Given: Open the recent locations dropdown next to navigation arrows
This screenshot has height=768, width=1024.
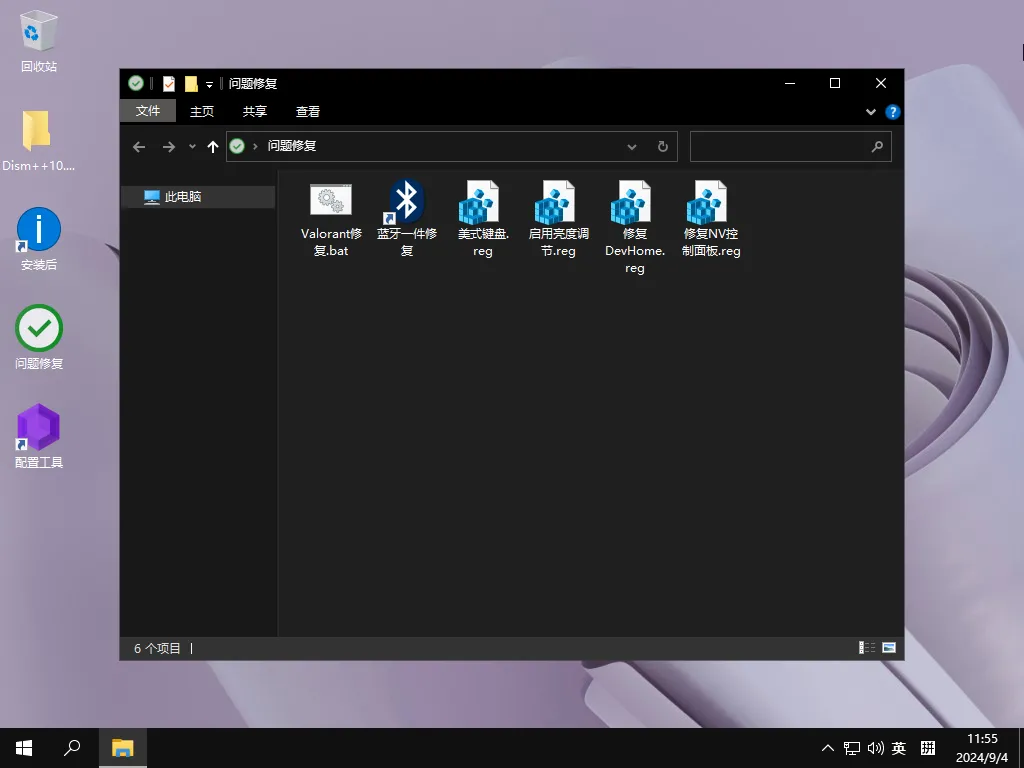Looking at the screenshot, I should pyautogui.click(x=192, y=146).
